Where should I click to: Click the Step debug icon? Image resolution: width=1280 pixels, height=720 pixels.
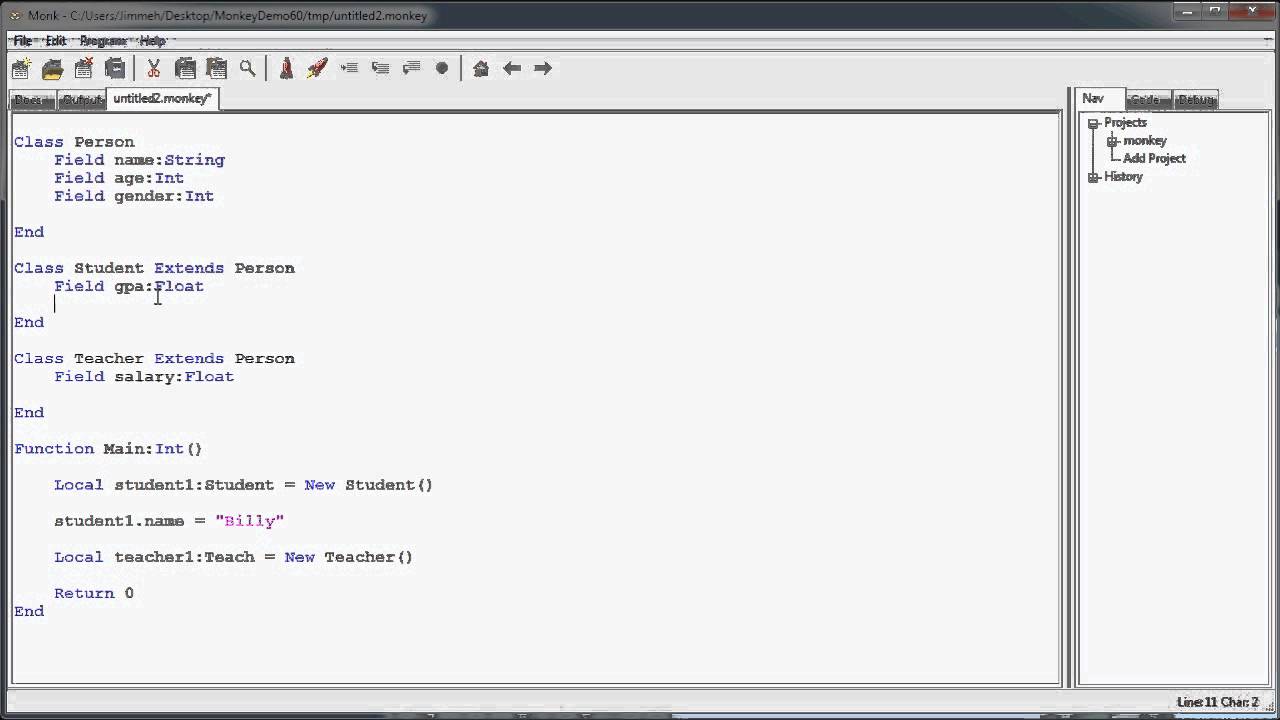(x=349, y=68)
